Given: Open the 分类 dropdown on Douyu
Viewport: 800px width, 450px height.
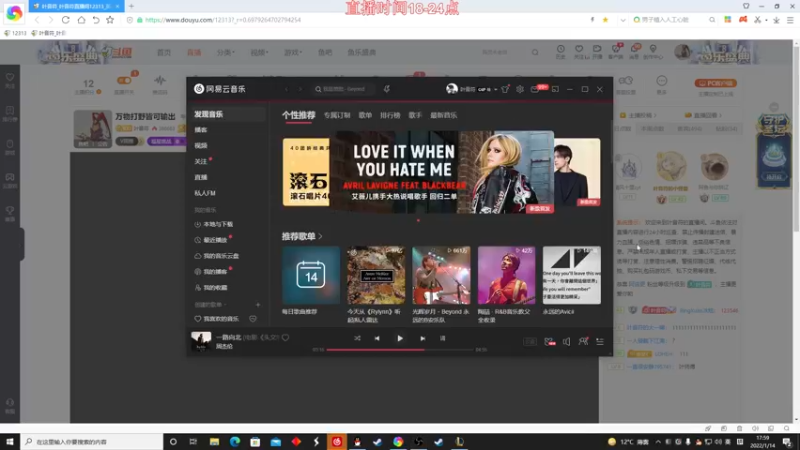Looking at the screenshot, I should point(225,53).
